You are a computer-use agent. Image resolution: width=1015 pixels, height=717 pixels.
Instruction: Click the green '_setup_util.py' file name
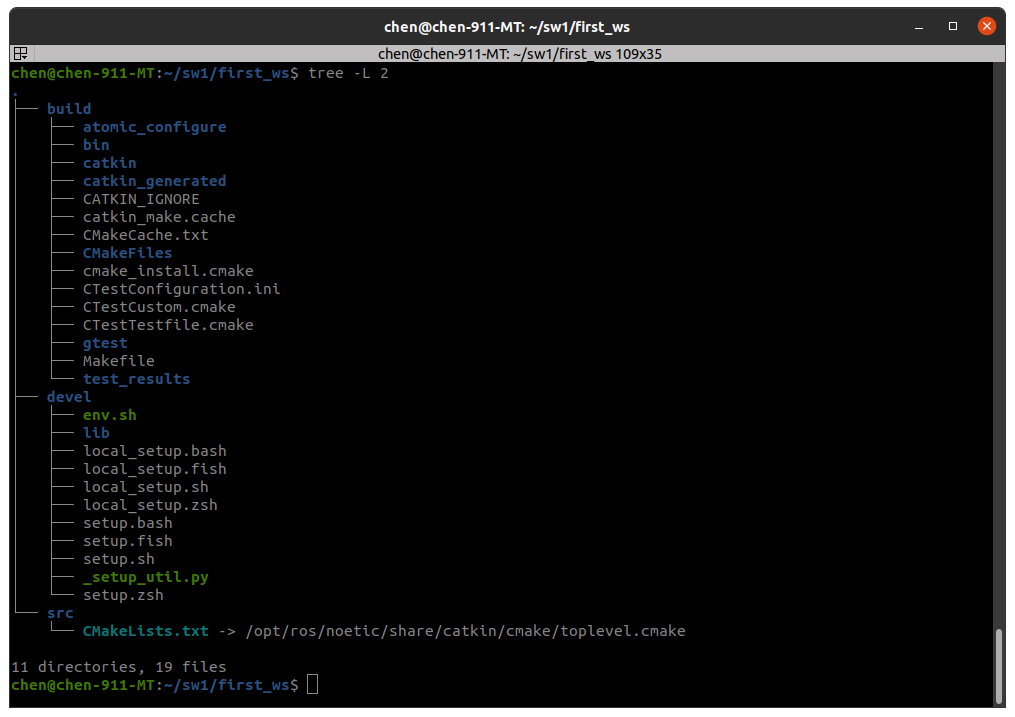146,577
